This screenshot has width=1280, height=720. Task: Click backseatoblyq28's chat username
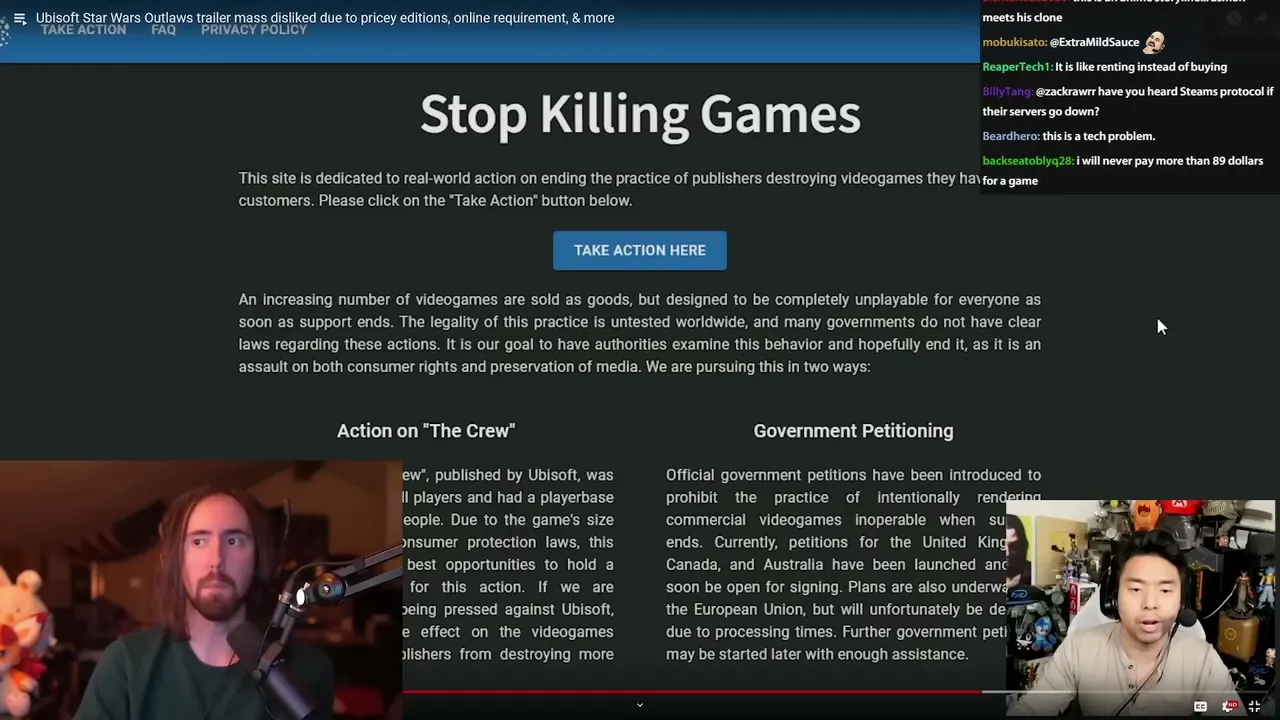tap(1028, 161)
